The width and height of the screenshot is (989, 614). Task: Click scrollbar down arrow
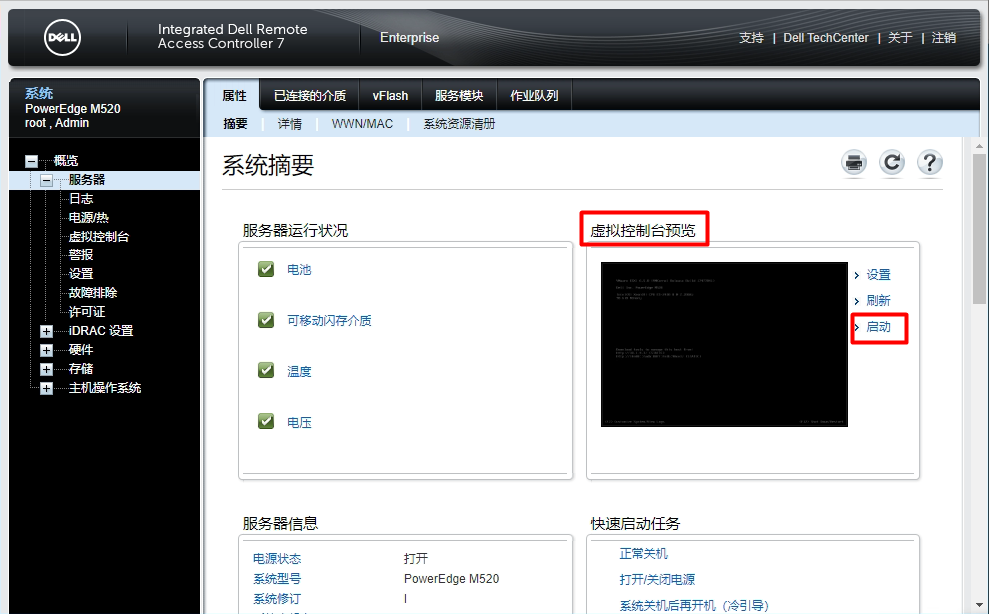click(x=979, y=606)
